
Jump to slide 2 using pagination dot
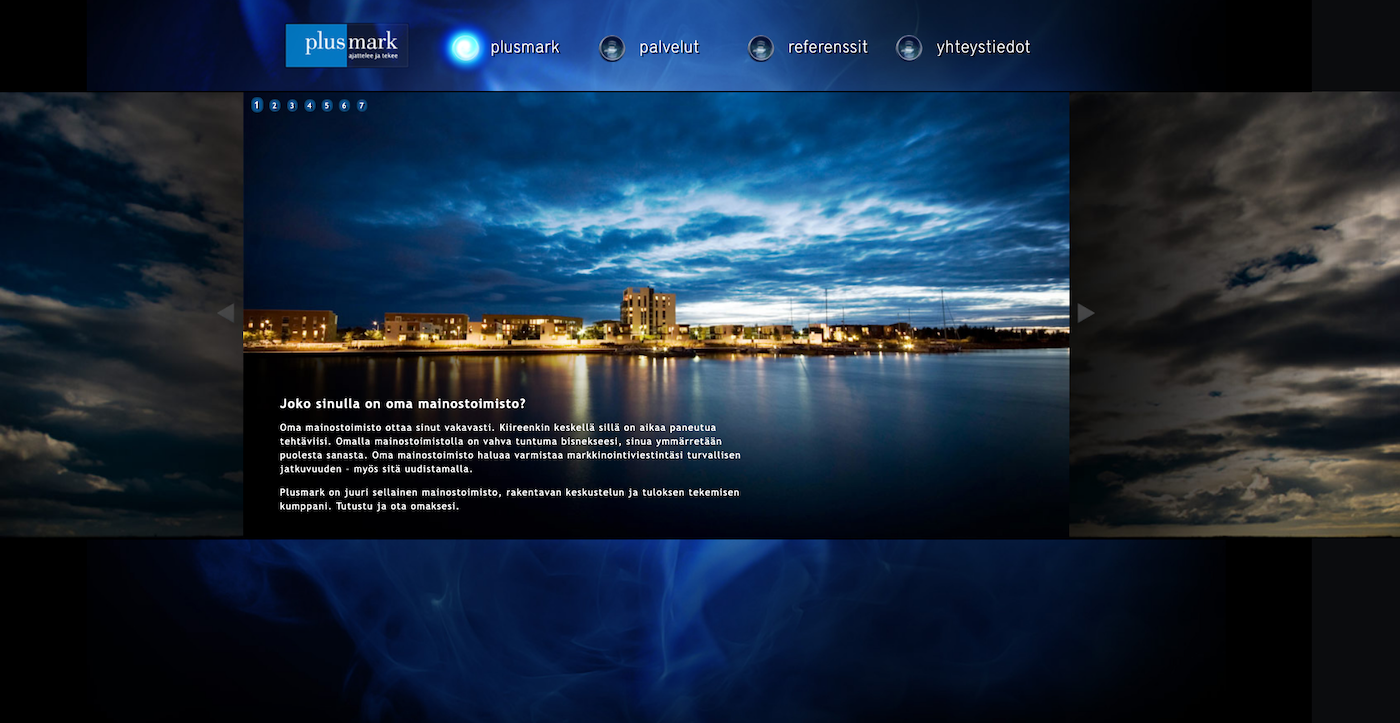275,105
